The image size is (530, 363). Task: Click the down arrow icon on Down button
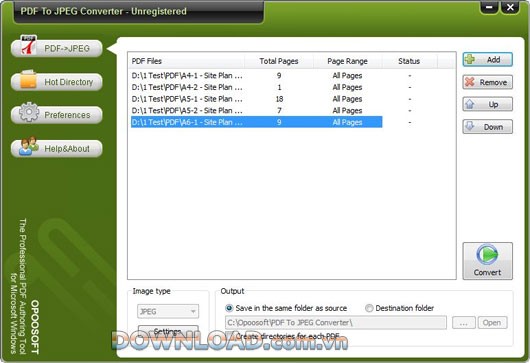(x=470, y=126)
